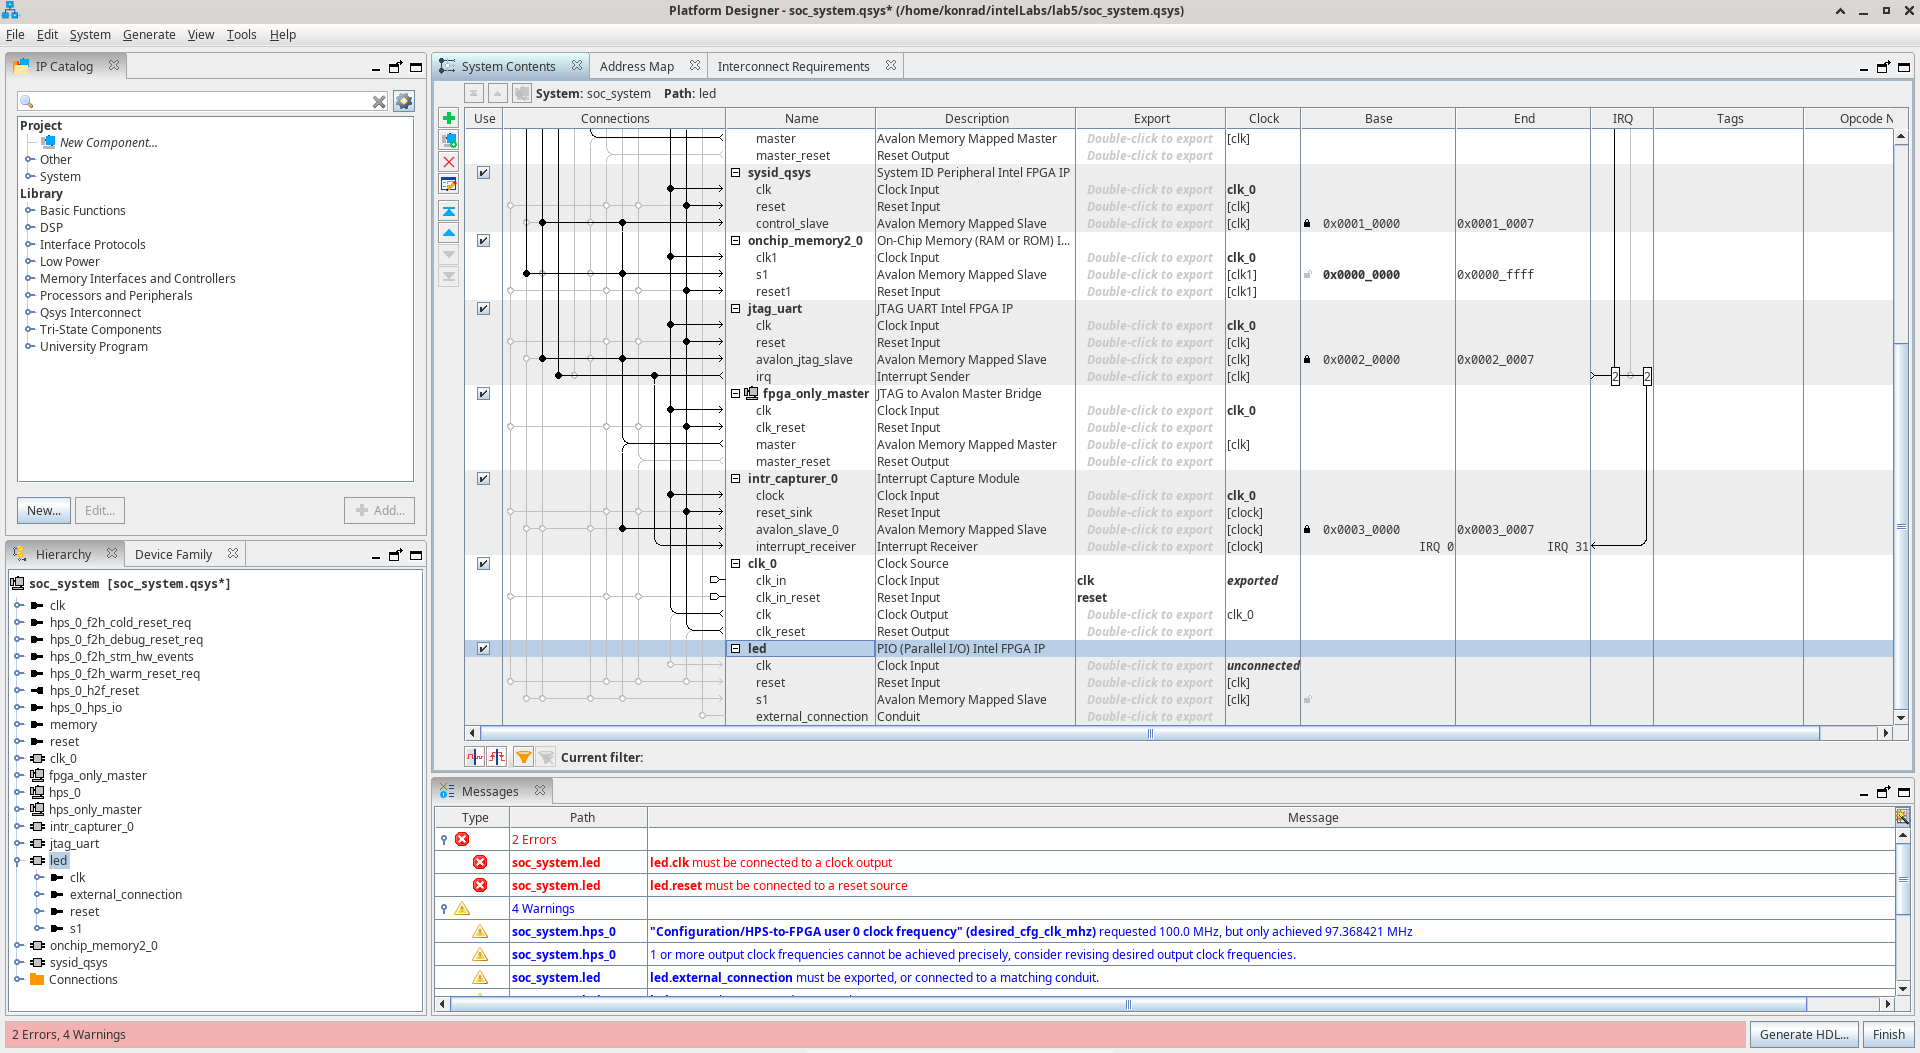Open the Generate menu
This screenshot has height=1053, width=1920.
pos(149,35)
